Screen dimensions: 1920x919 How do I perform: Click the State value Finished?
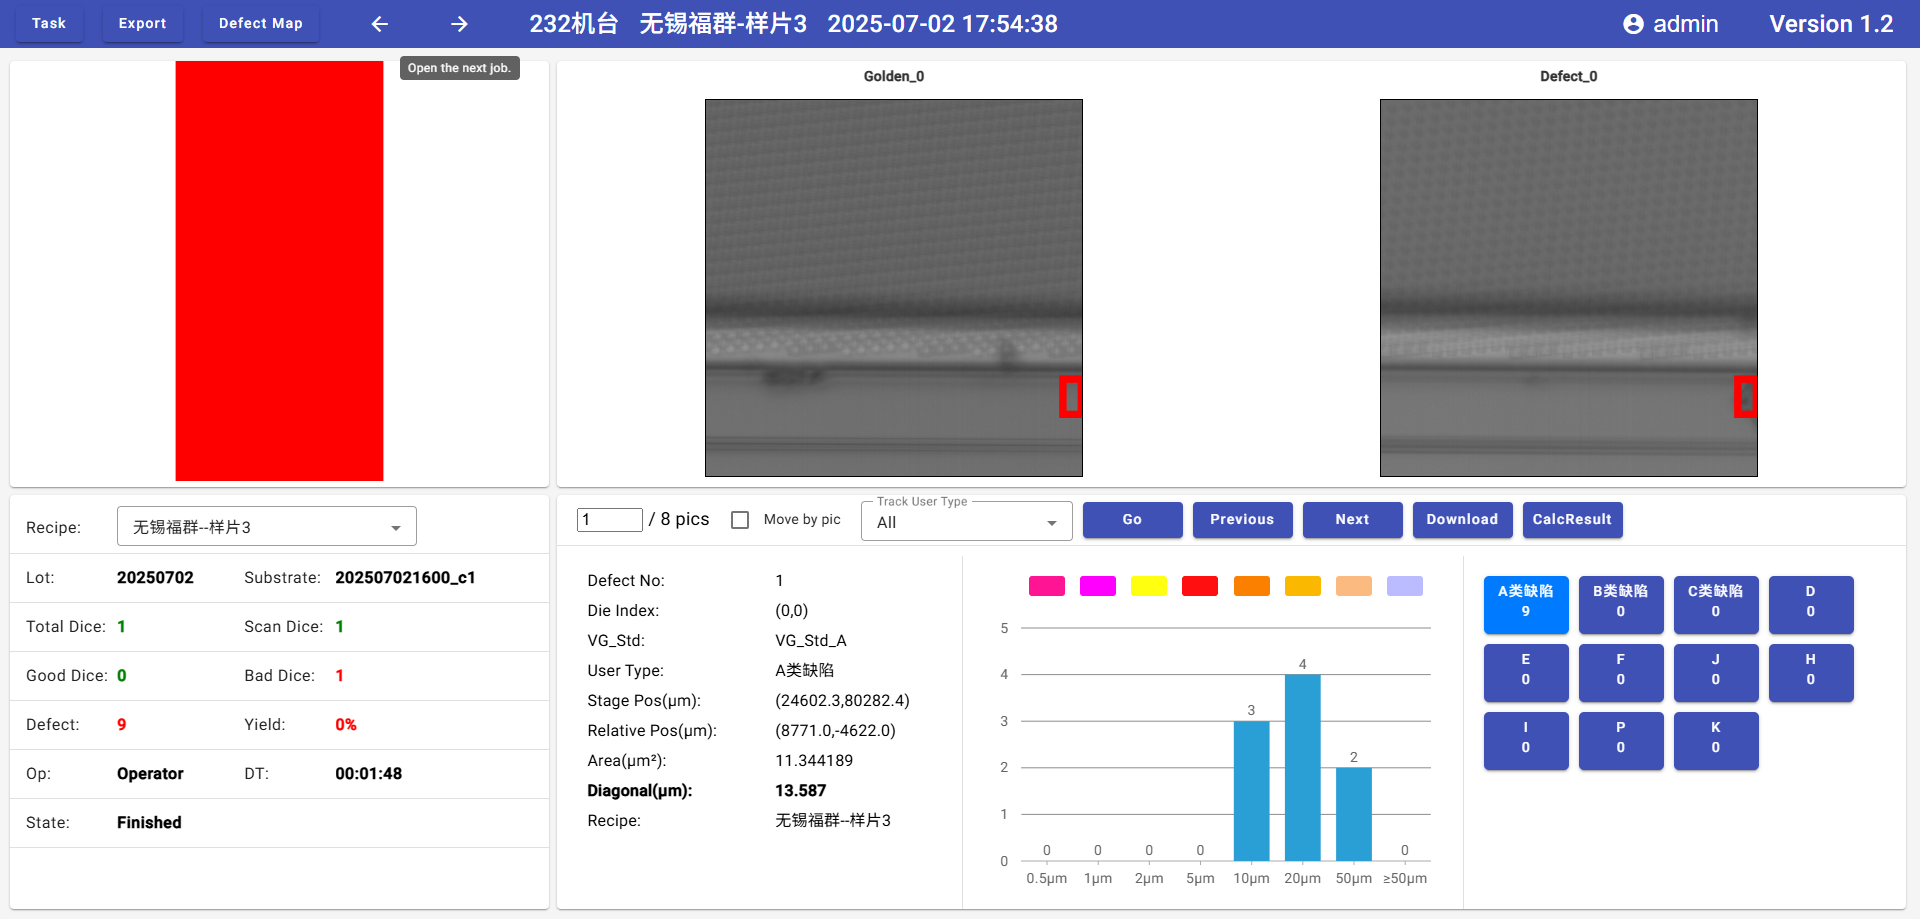[x=149, y=823]
